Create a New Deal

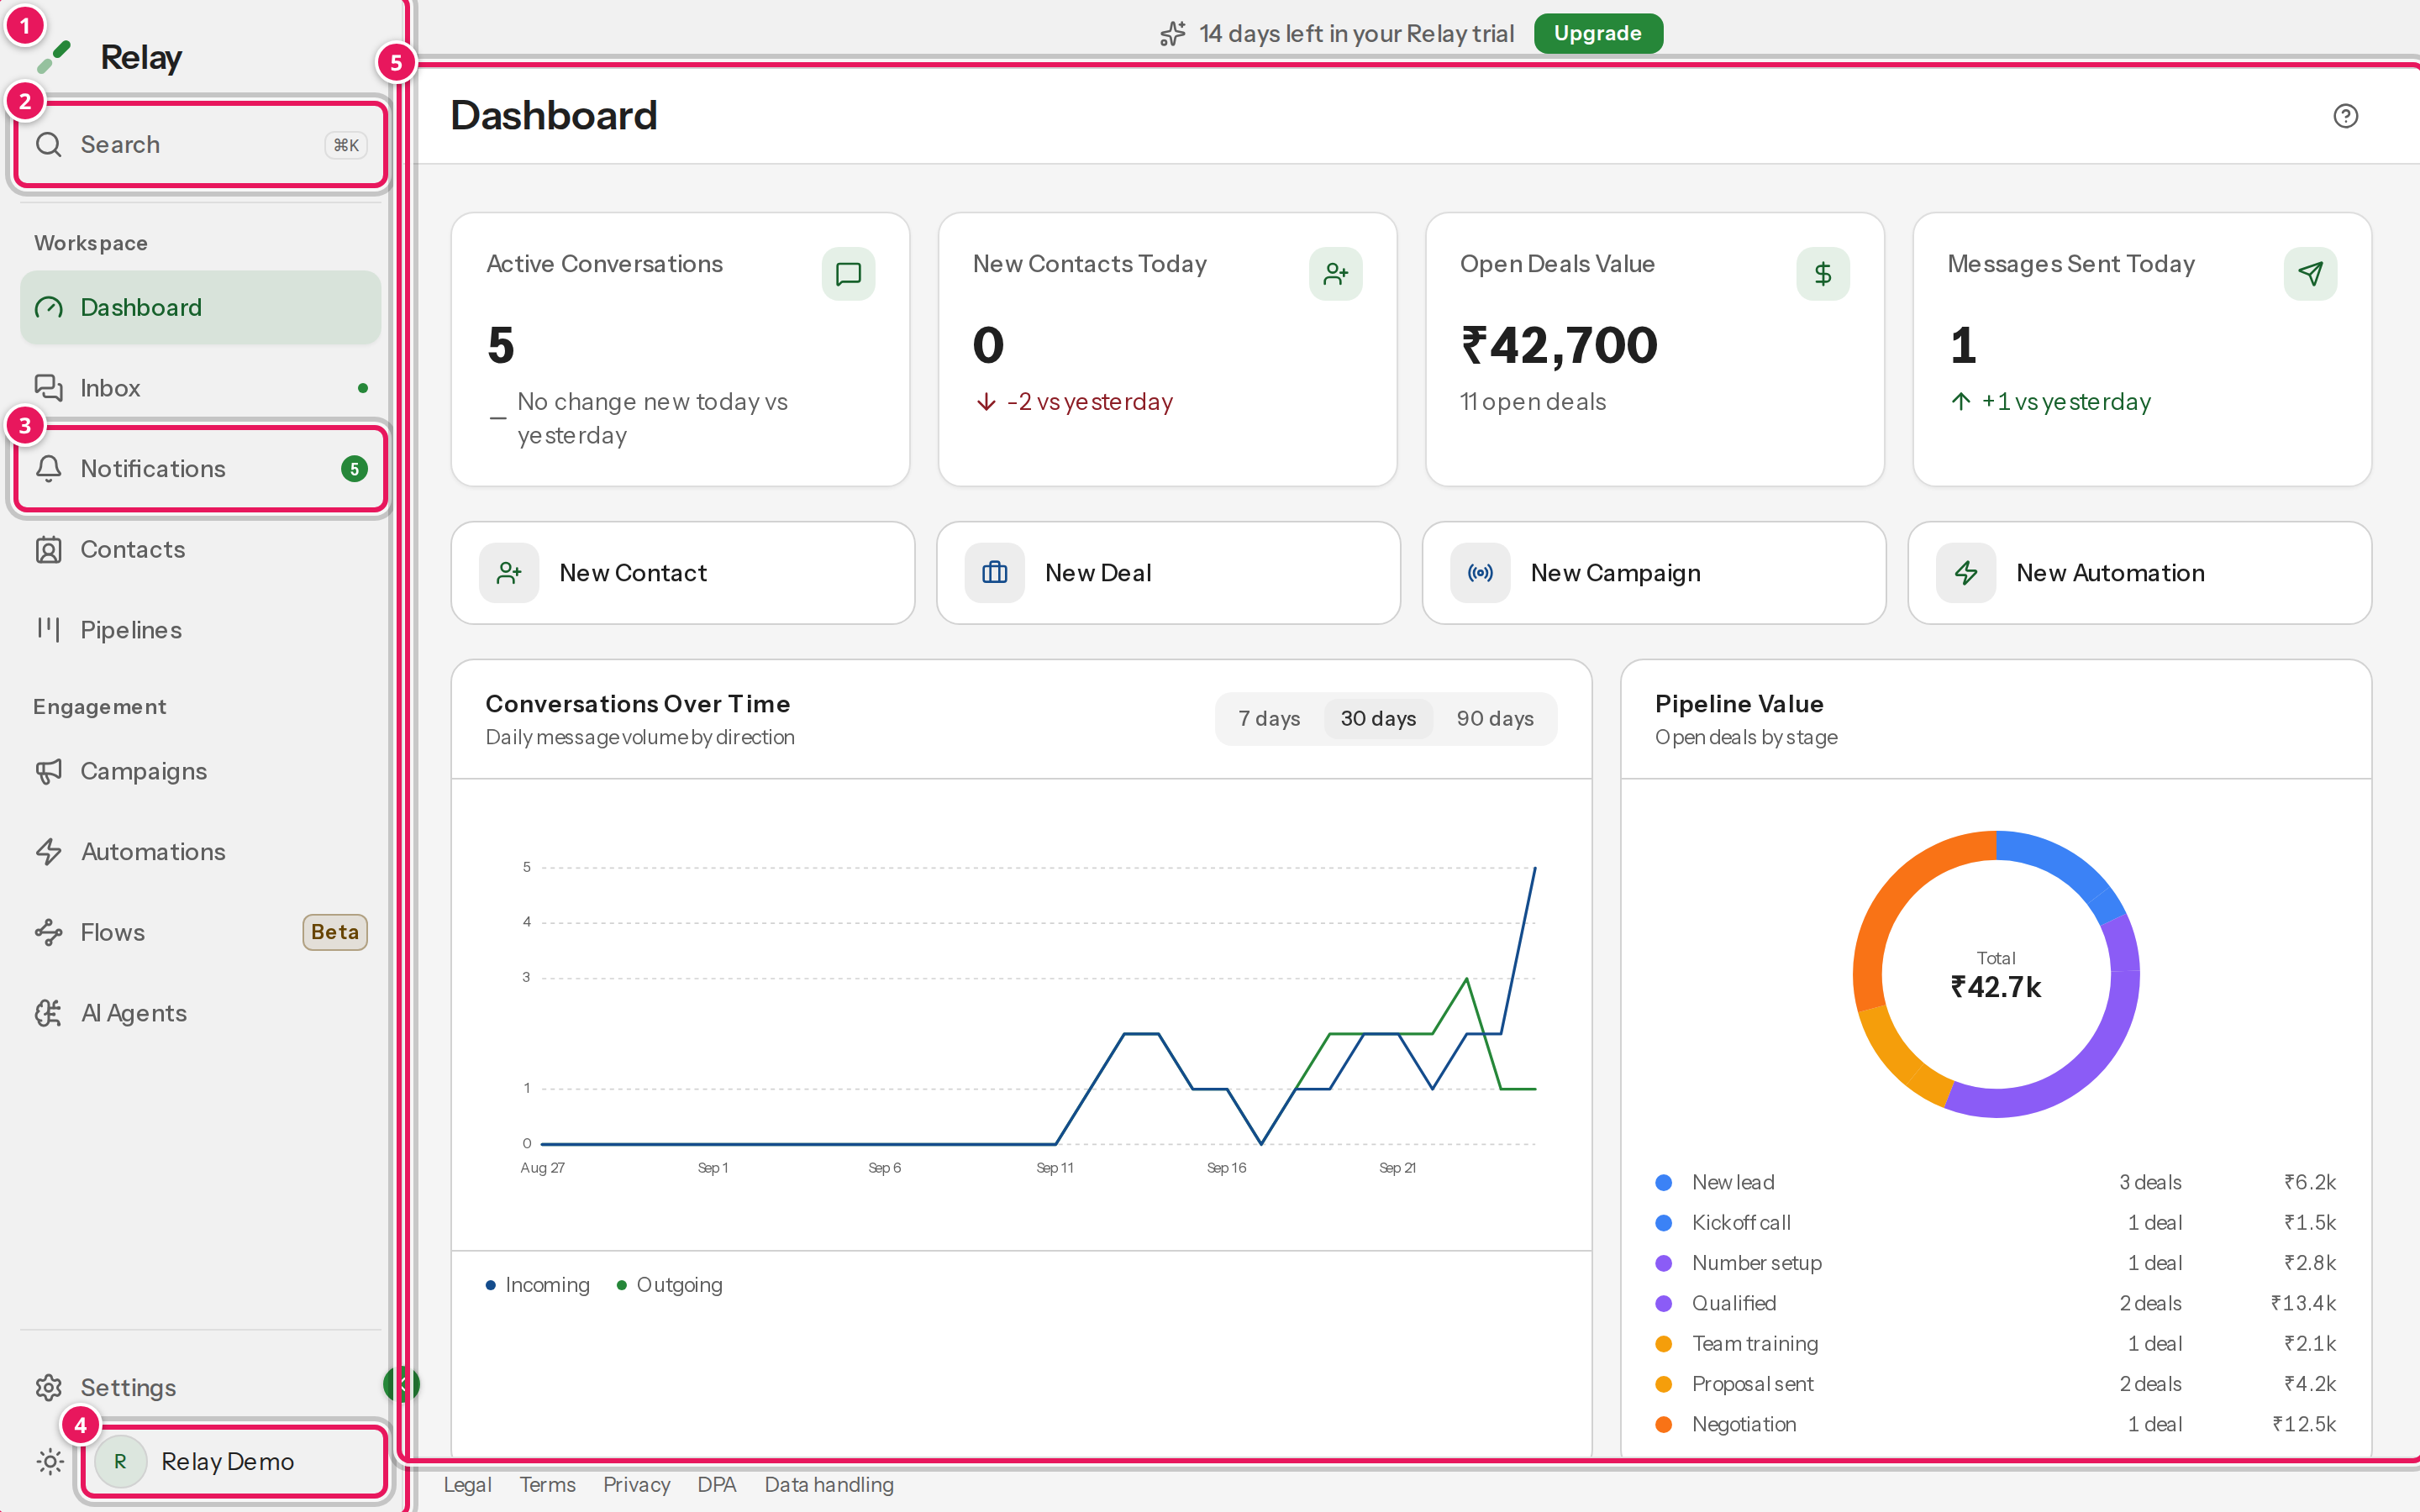point(1168,573)
